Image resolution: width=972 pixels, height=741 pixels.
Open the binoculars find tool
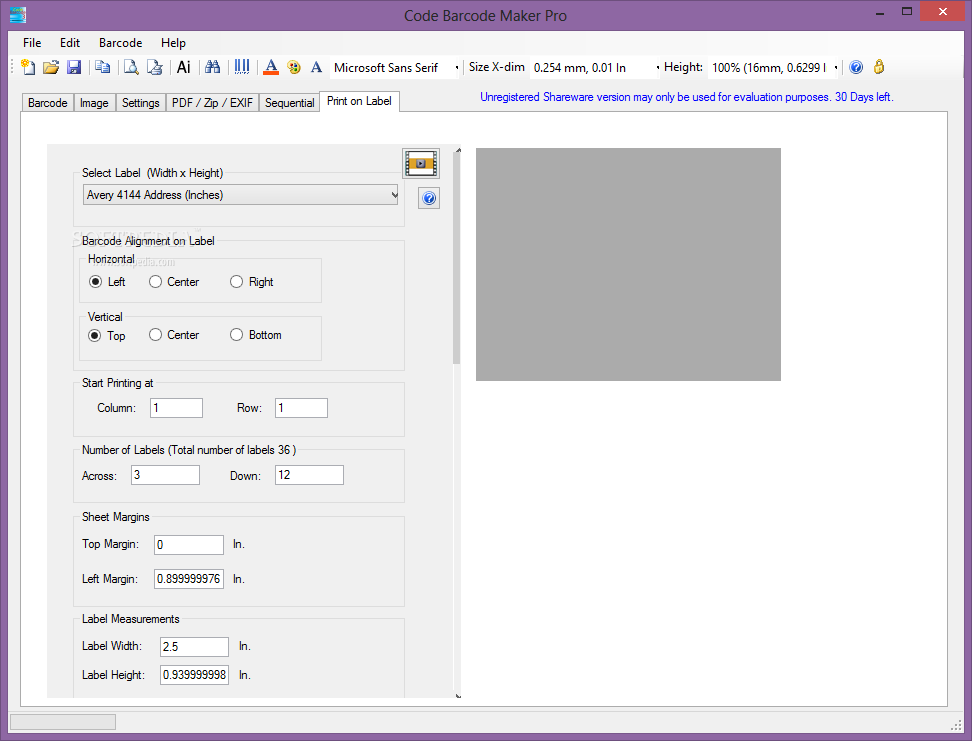pos(213,67)
